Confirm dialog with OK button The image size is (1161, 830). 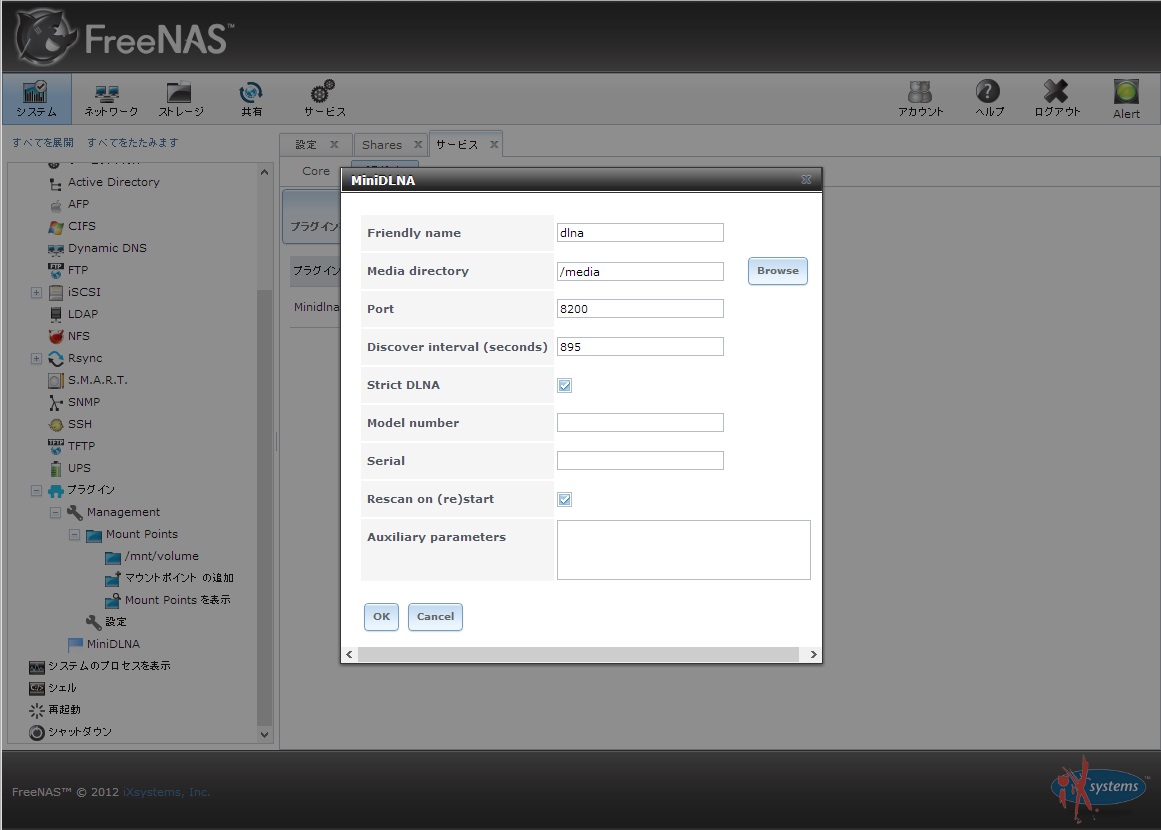click(381, 617)
